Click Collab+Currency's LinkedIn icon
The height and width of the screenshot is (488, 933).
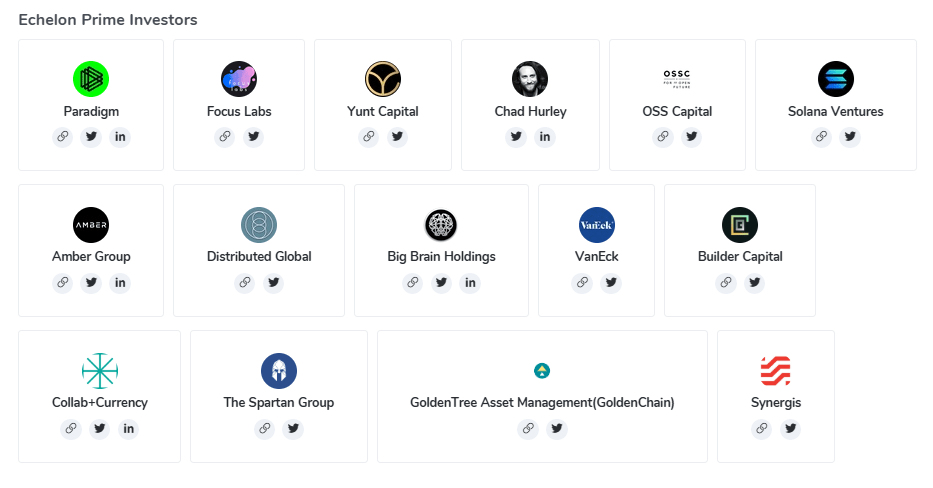[128, 429]
